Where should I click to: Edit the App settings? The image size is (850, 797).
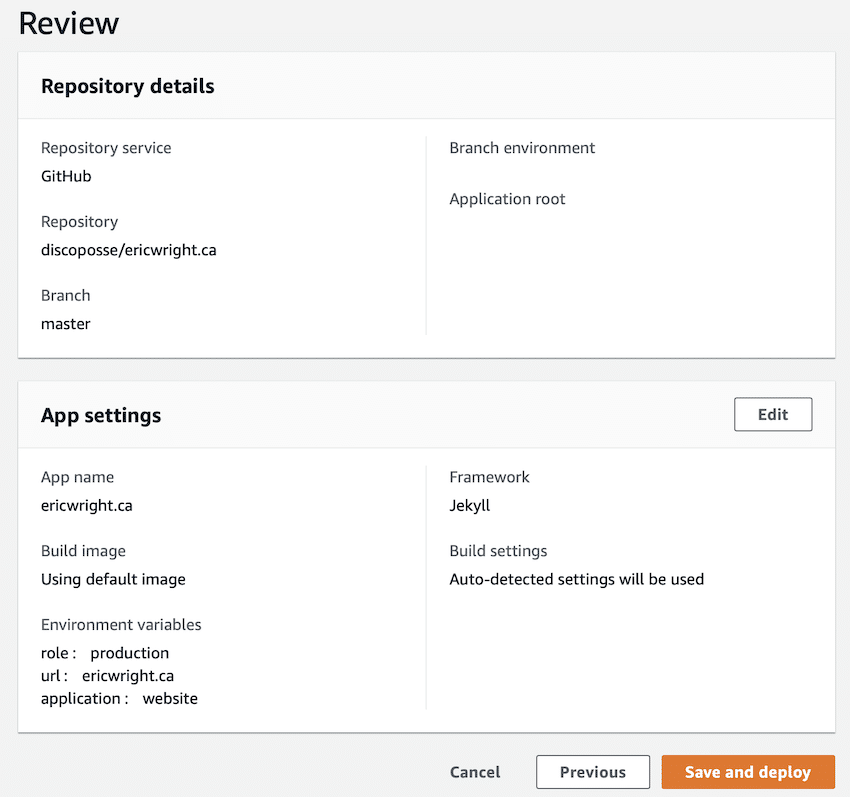click(772, 415)
